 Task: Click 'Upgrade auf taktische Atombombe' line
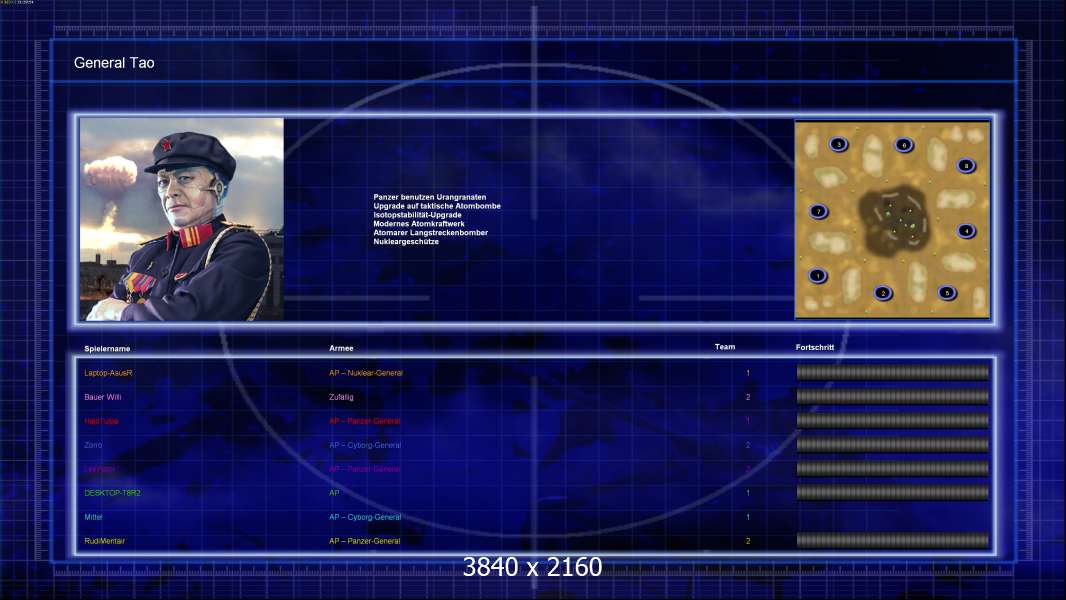coord(437,206)
